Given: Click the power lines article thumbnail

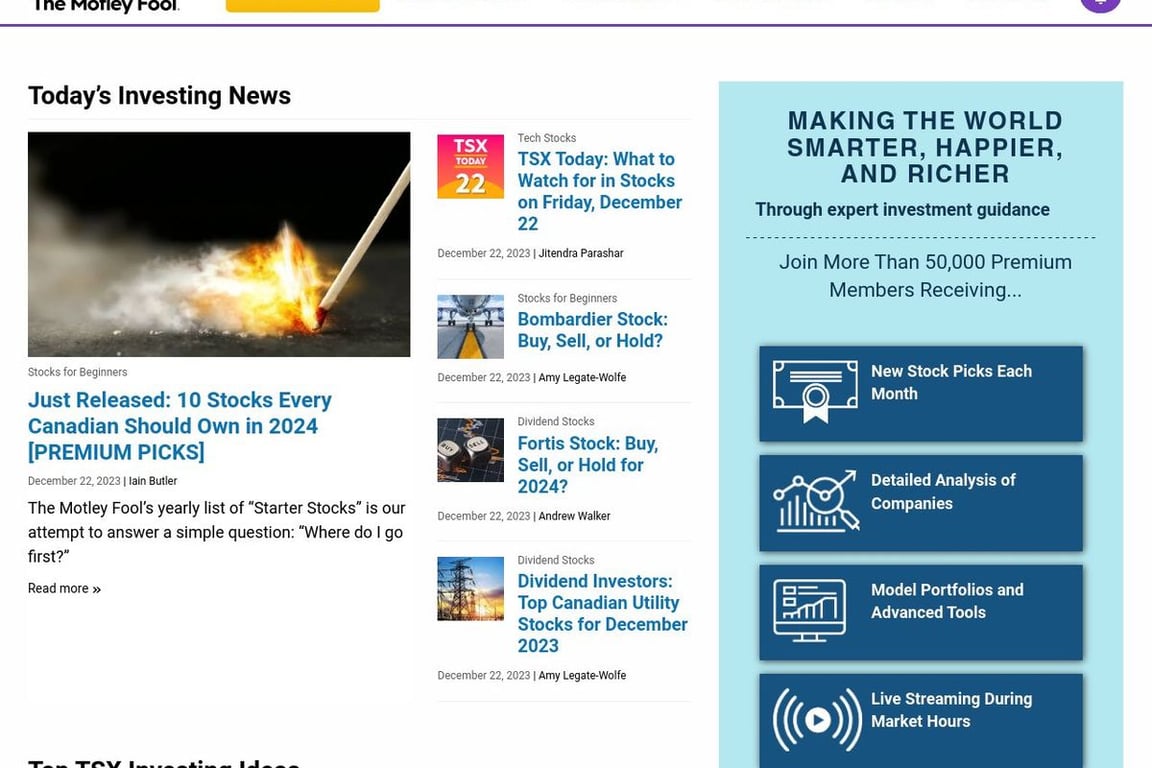Looking at the screenshot, I should 470,588.
